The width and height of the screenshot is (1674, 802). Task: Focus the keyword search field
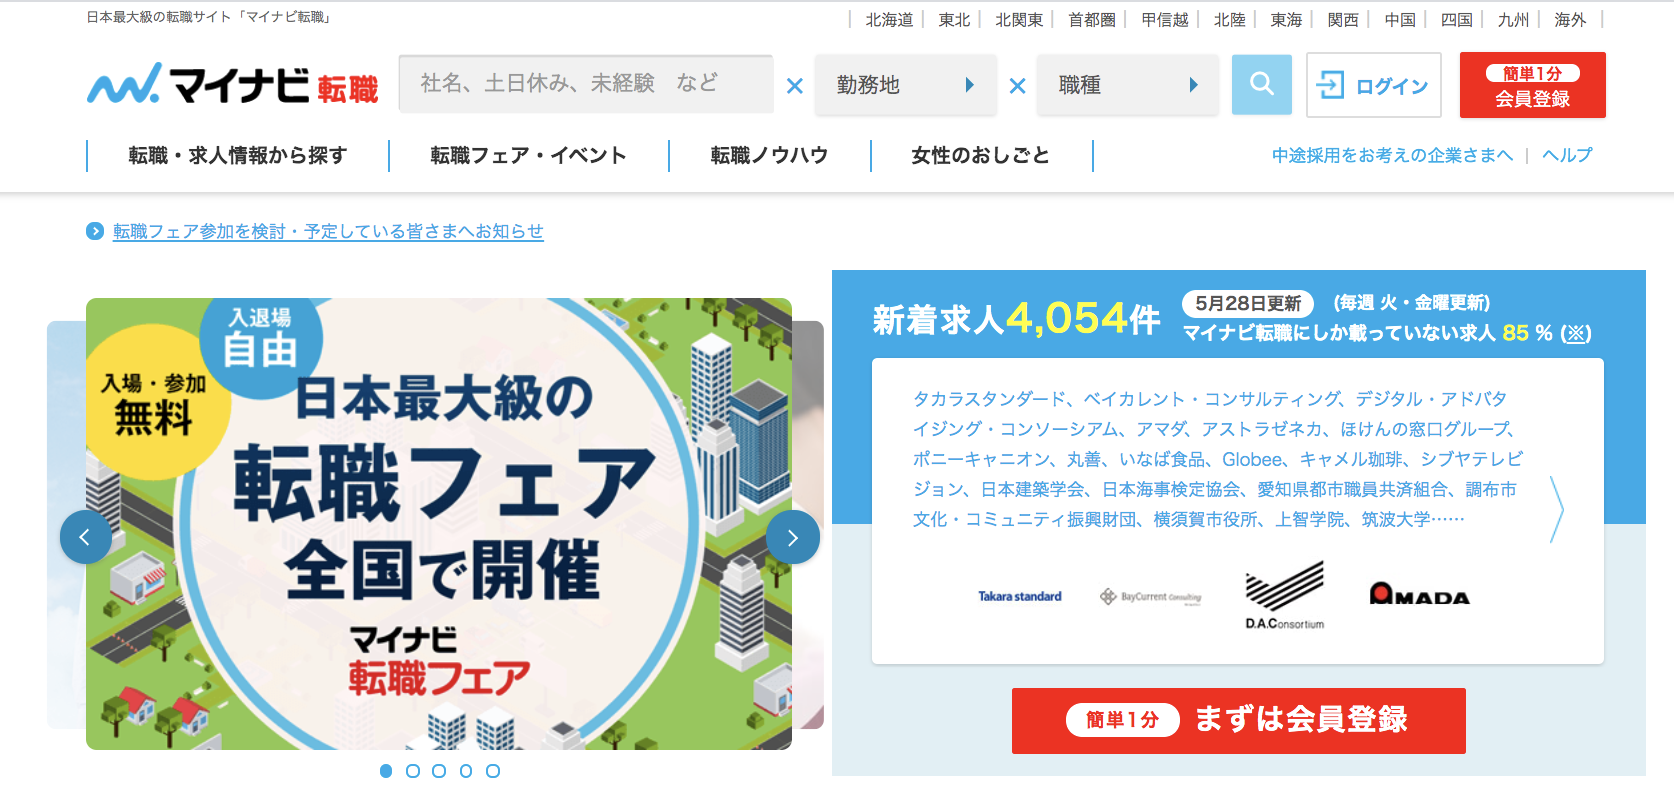586,84
